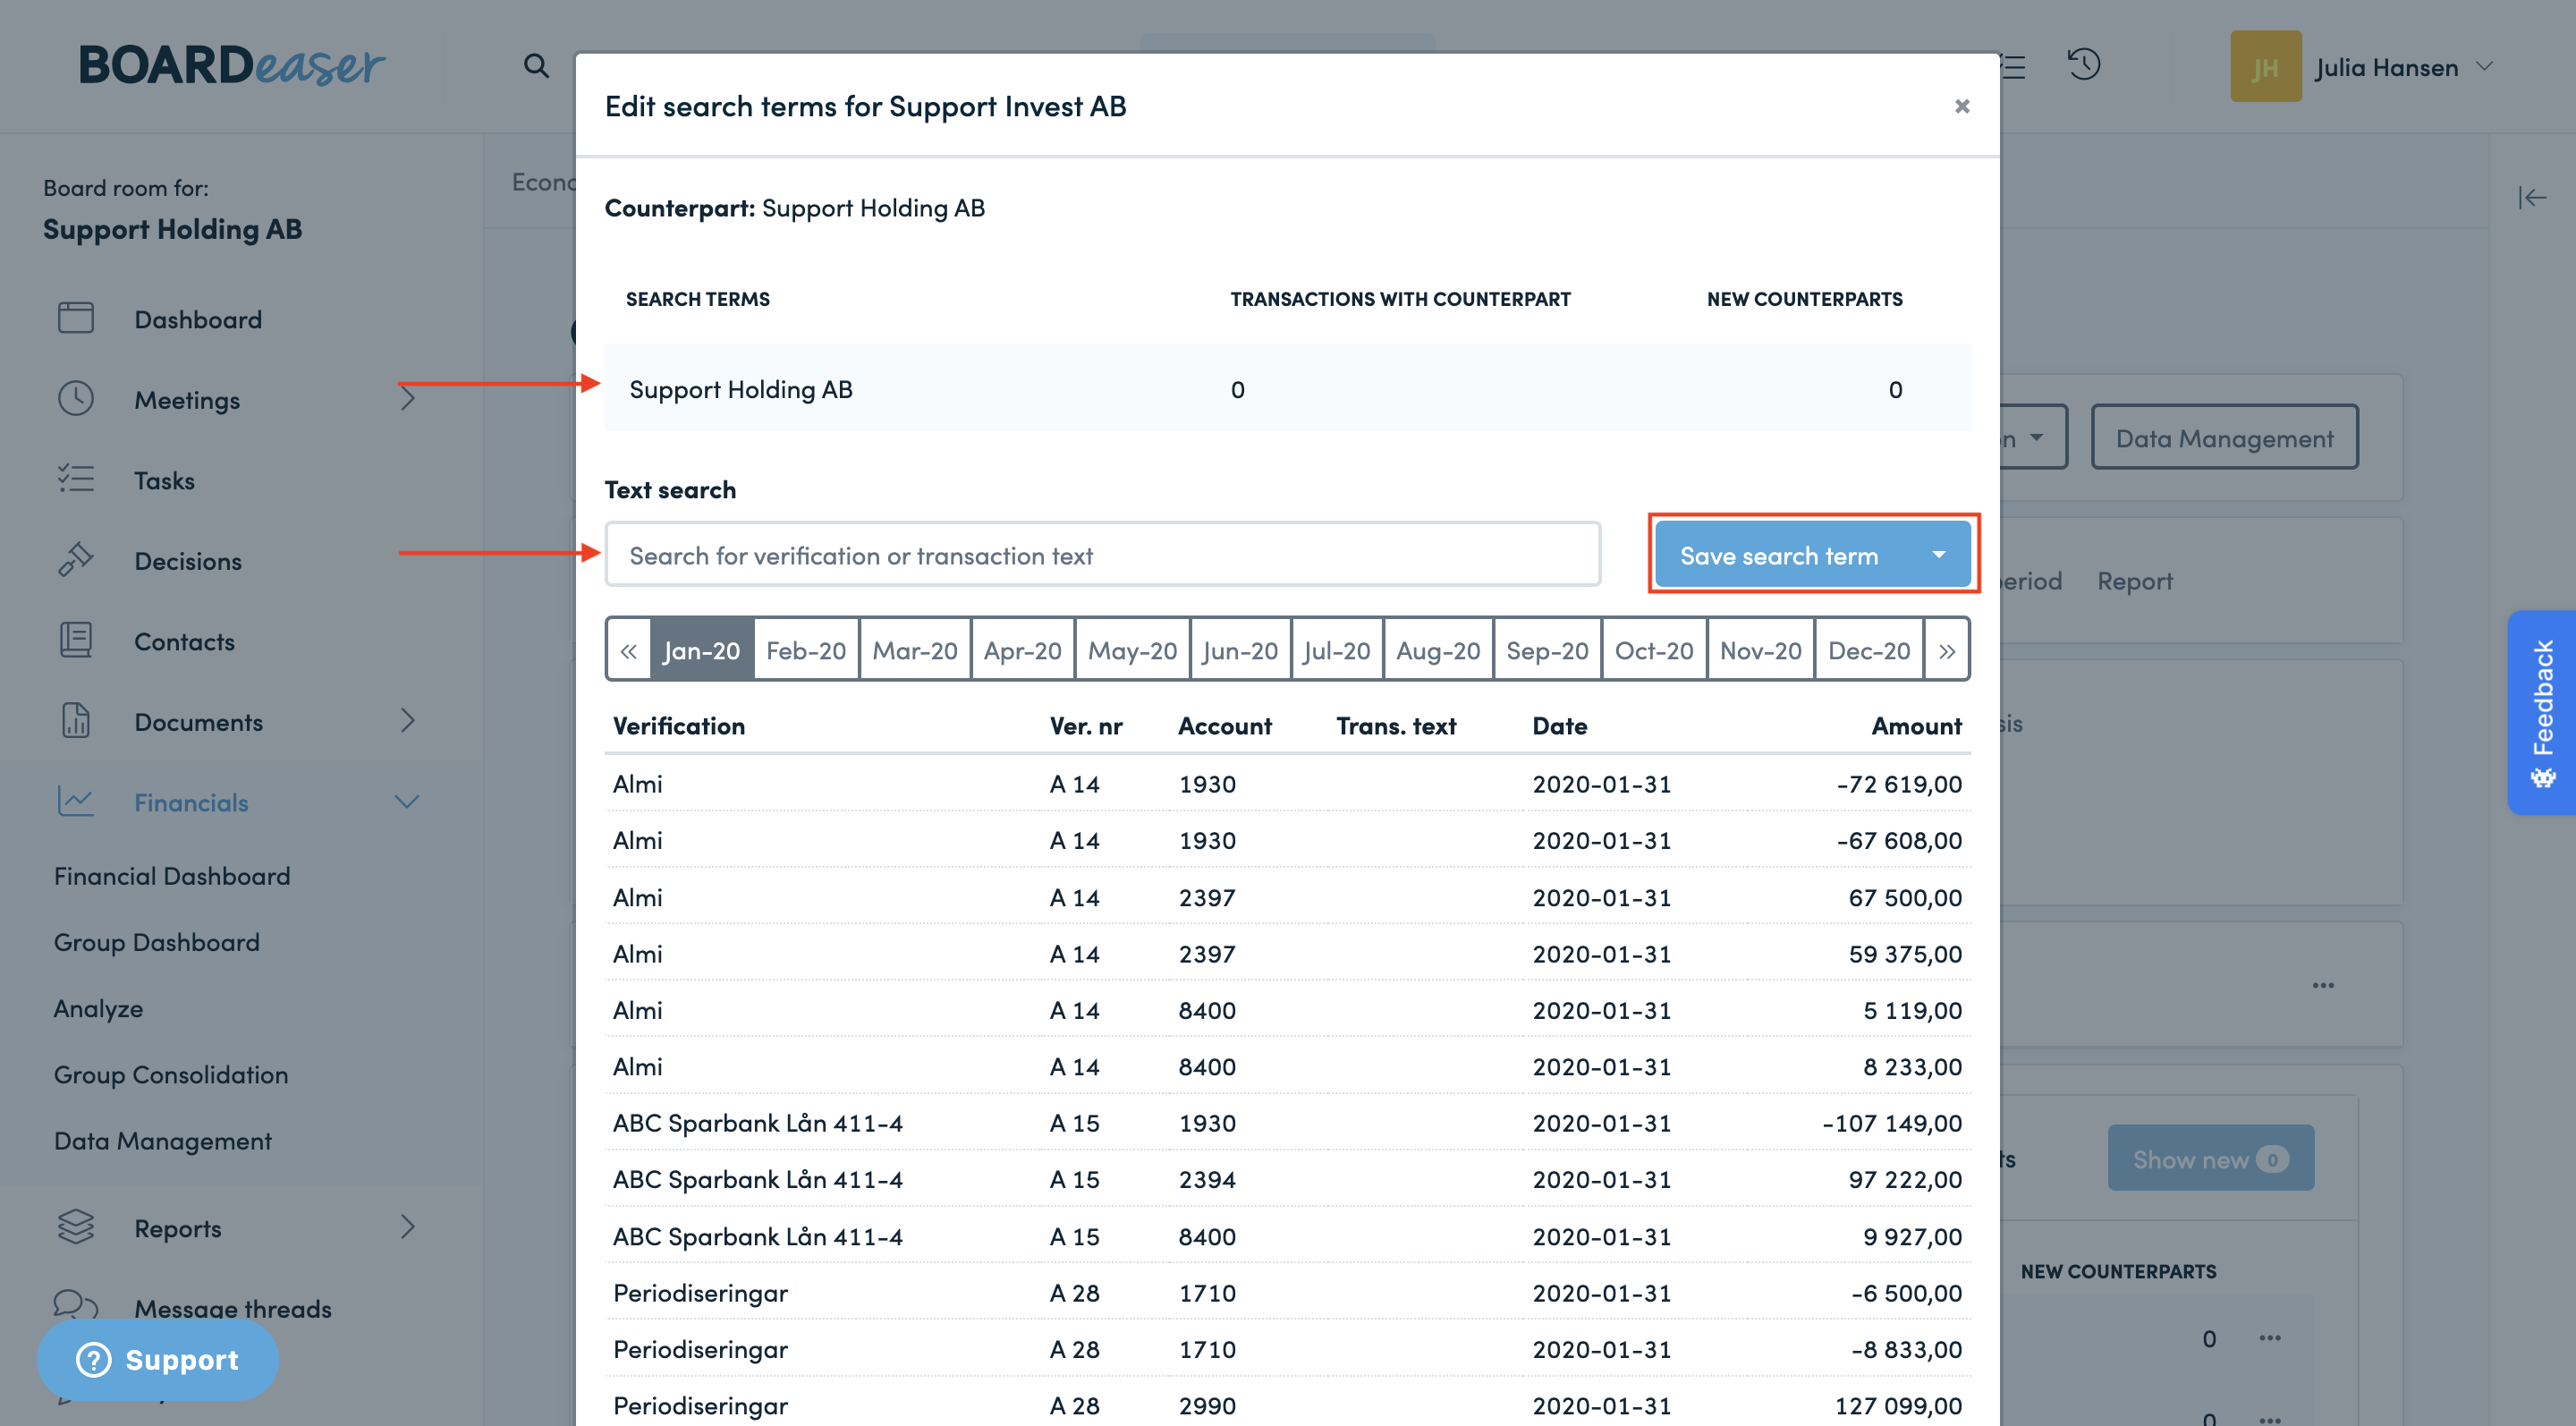The image size is (2576, 1426).
Task: Click the Documents file icon
Action: [x=76, y=721]
